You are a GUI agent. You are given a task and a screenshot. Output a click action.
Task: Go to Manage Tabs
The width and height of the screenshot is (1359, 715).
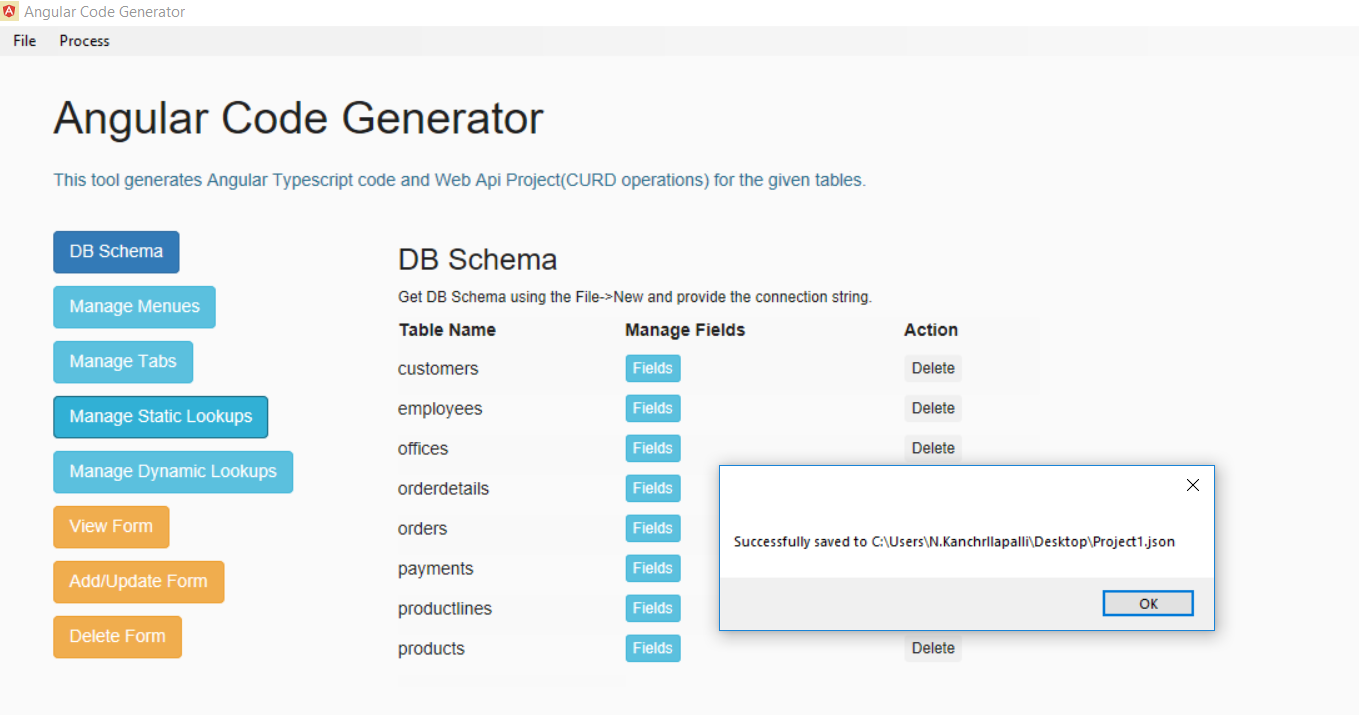tap(123, 362)
